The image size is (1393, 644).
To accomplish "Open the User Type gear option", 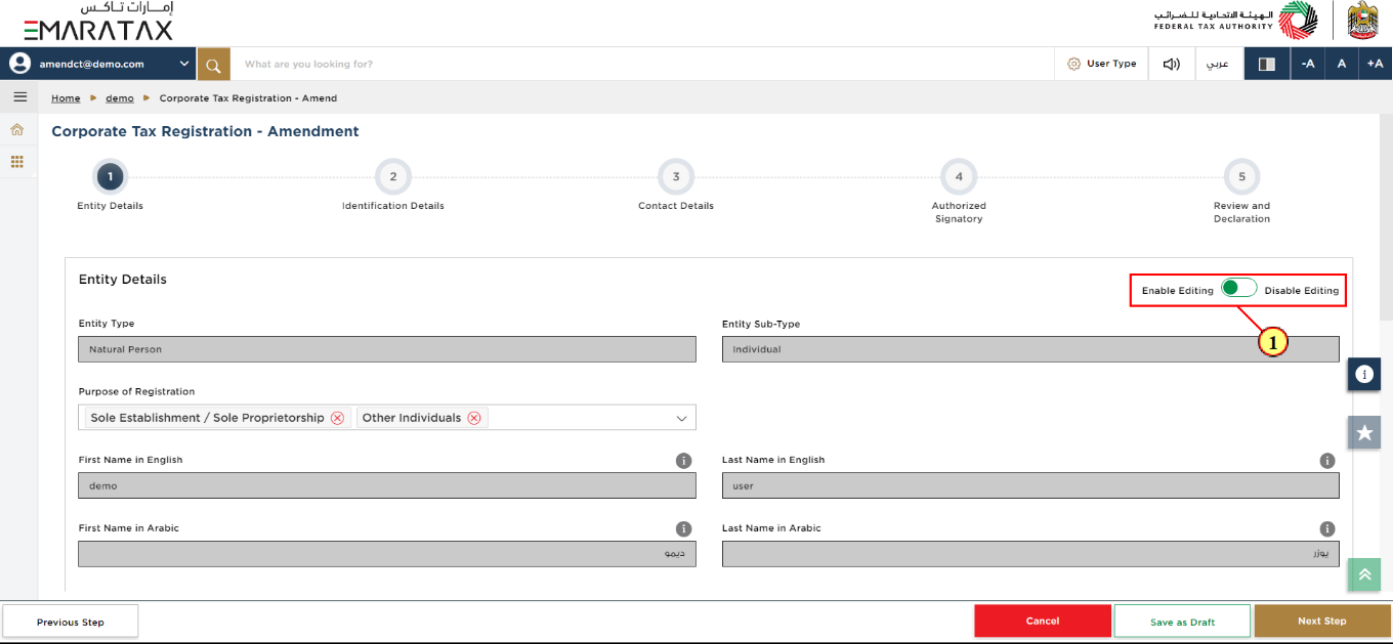I will tap(1101, 64).
